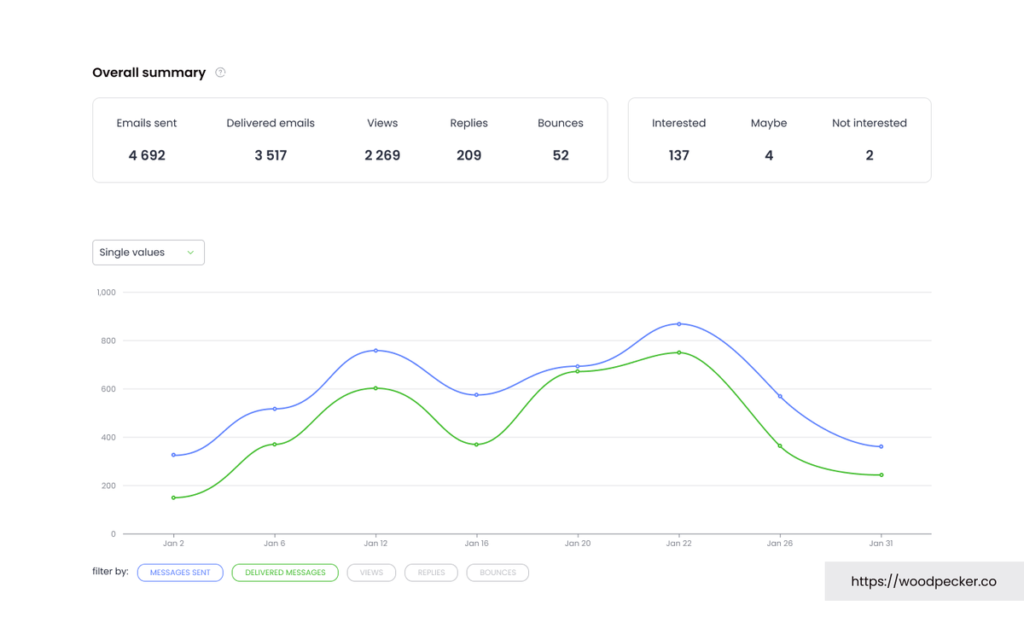The width and height of the screenshot is (1024, 640).
Task: Click the Overall summary heading
Action: coord(149,72)
